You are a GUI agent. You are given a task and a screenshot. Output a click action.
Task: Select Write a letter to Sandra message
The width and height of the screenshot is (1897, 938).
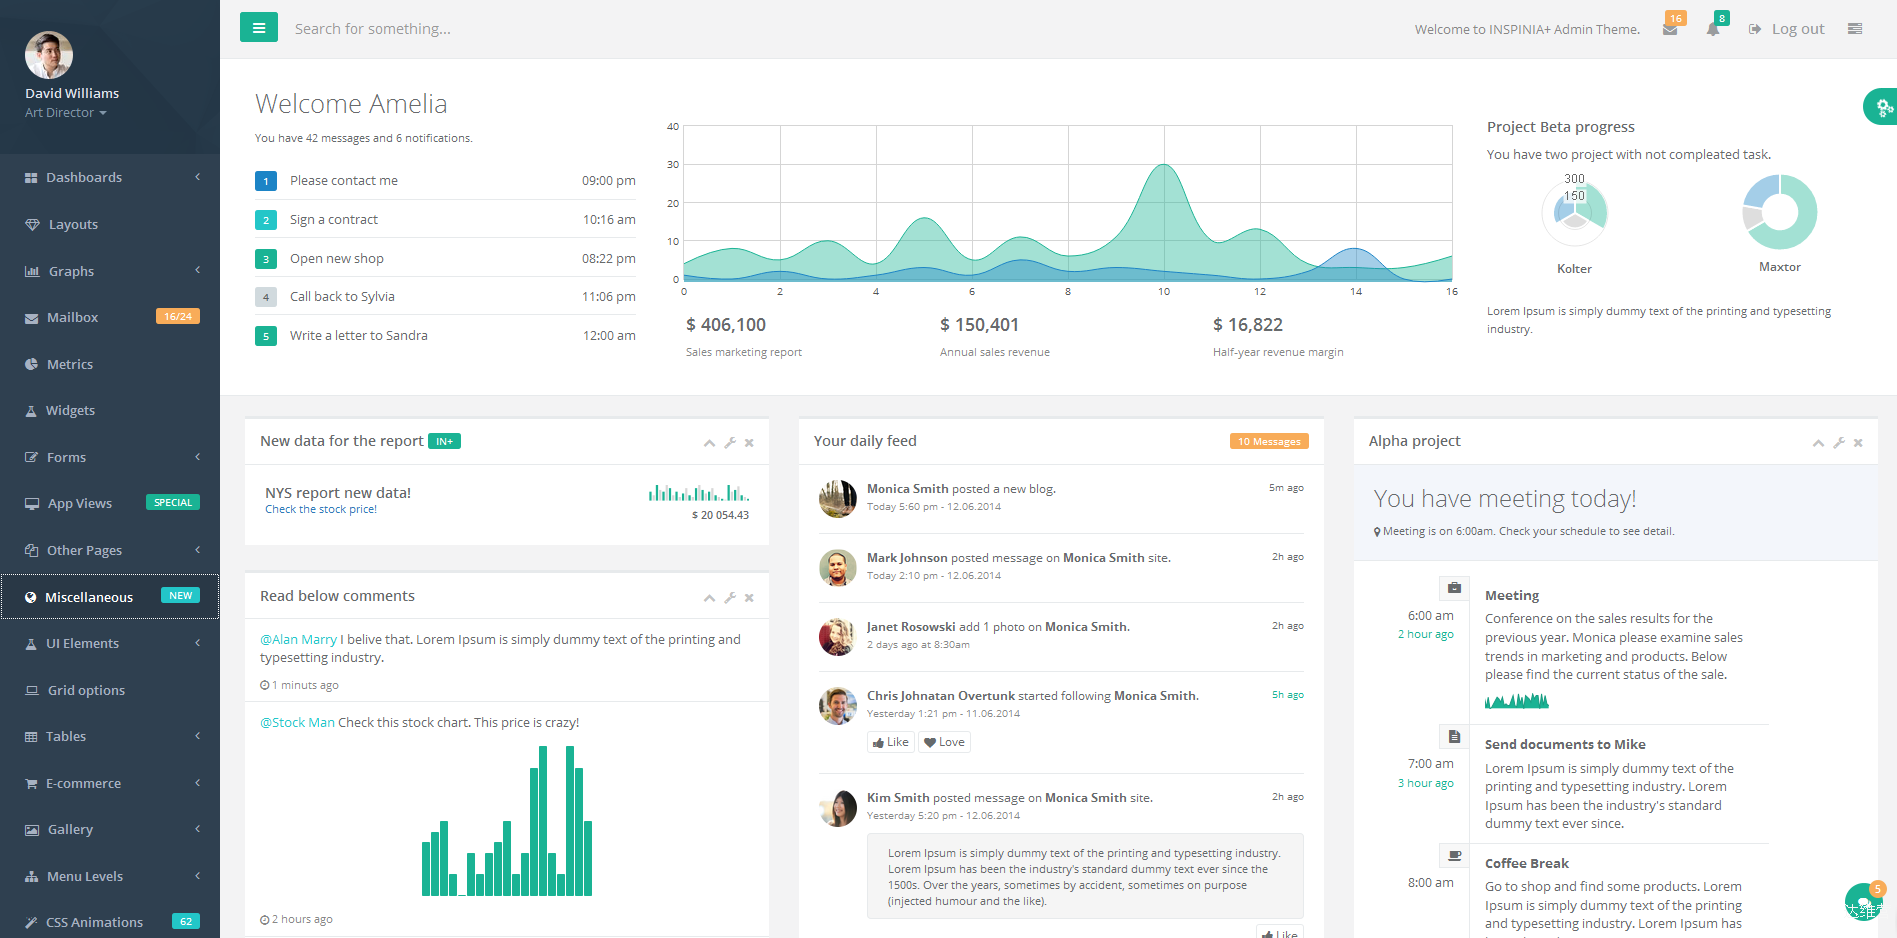445,336
